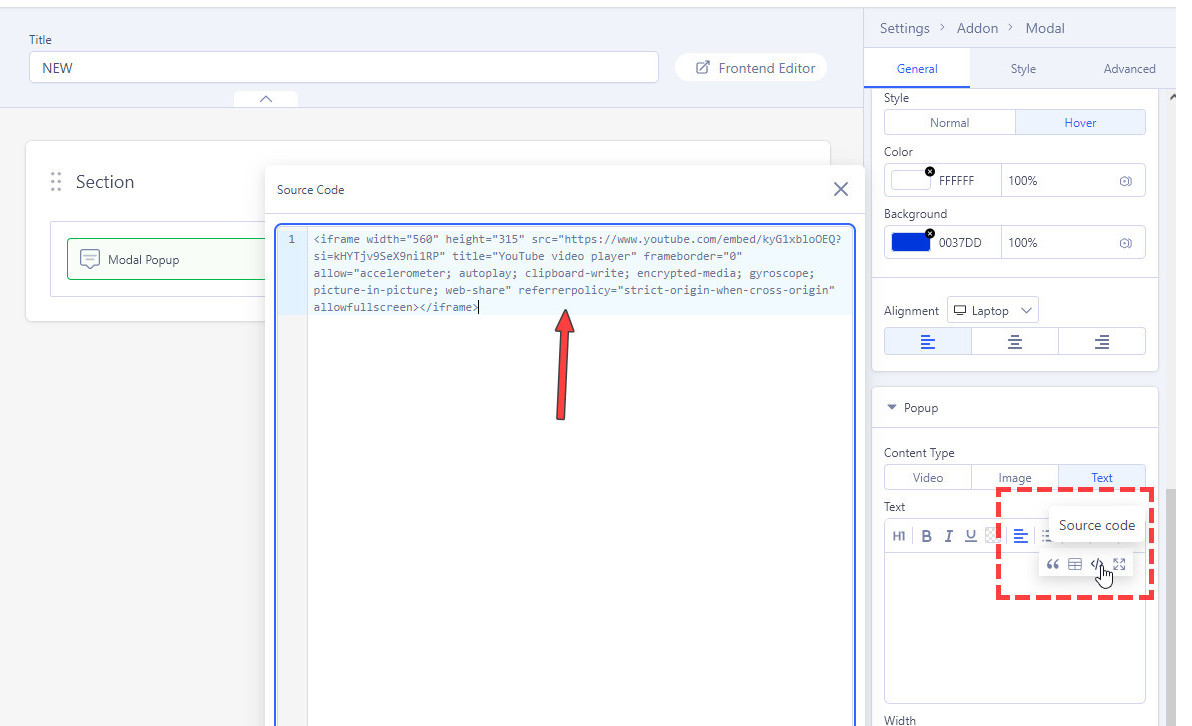Open the Alignment Laptop device dropdown
Screen dimensions: 1192x726
click(992, 309)
